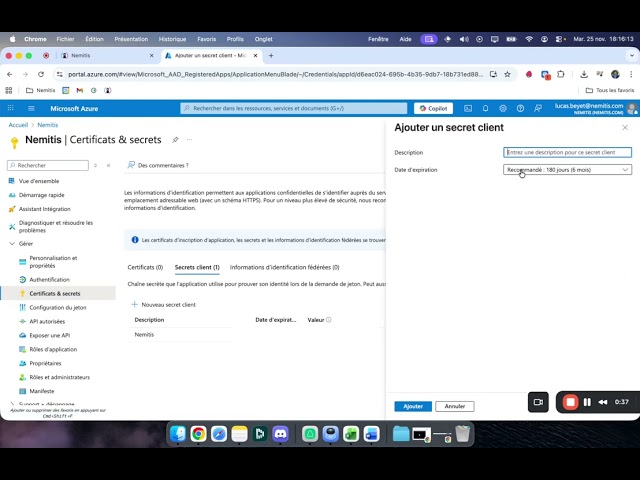This screenshot has height=480, width=640.
Task: Open Discord from the Dock
Action: [280, 434]
